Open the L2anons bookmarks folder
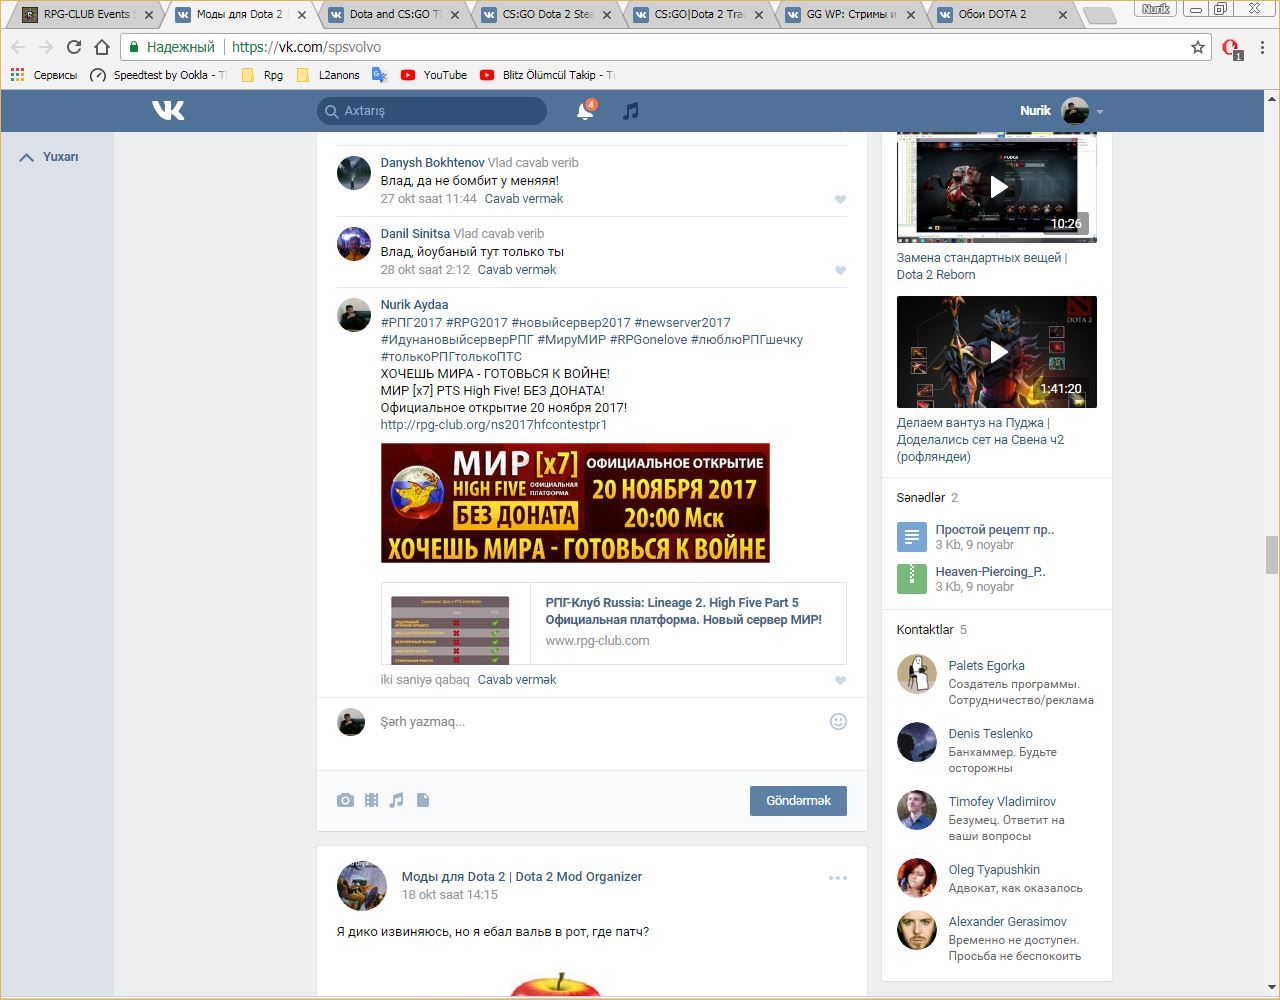 pos(329,75)
